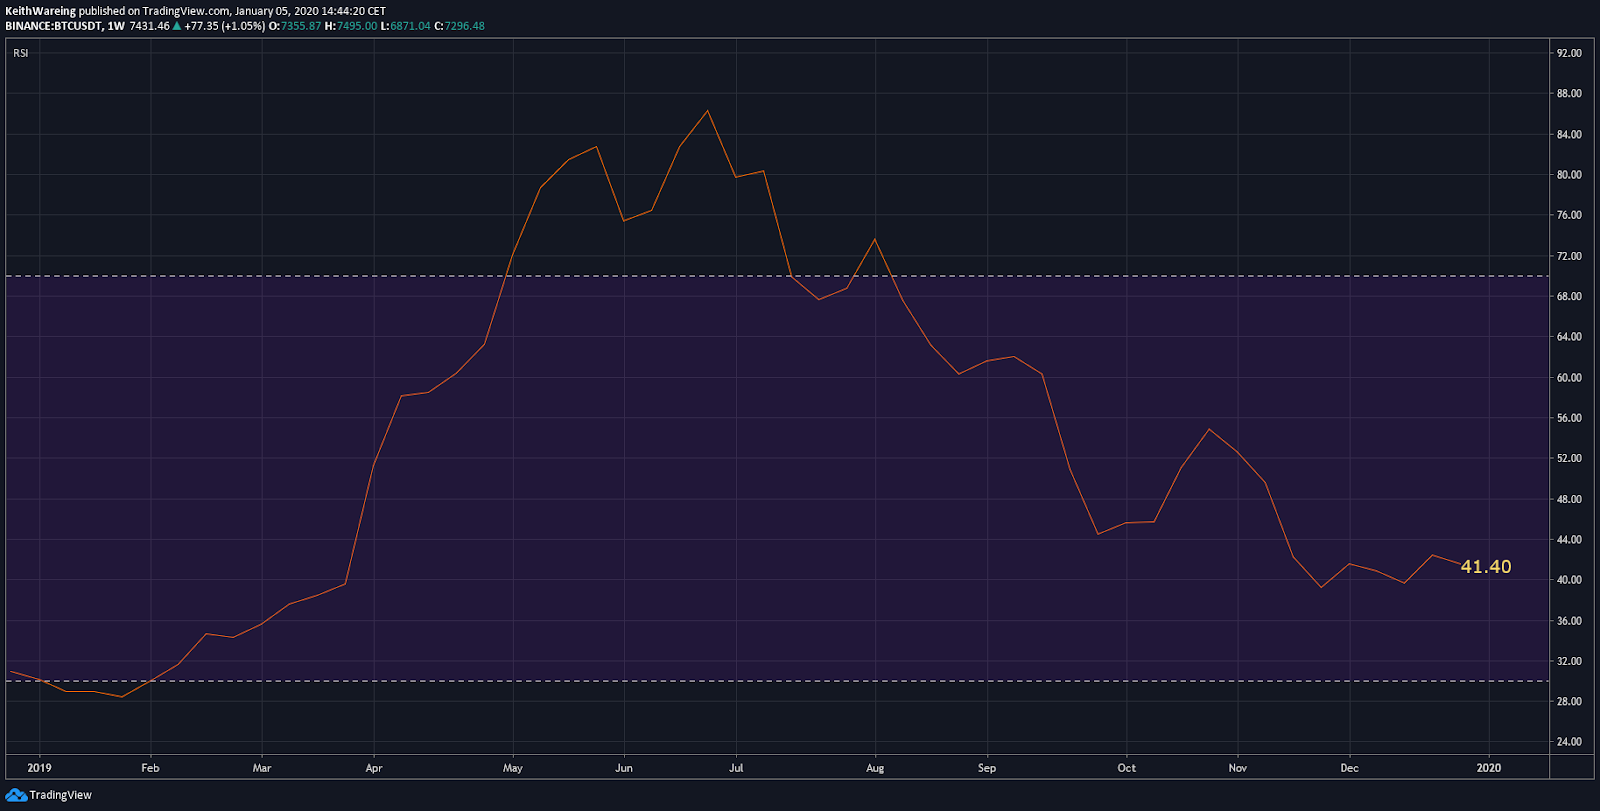1600x811 pixels.
Task: Click the 84.00 price axis label
Action: click(x=1569, y=134)
